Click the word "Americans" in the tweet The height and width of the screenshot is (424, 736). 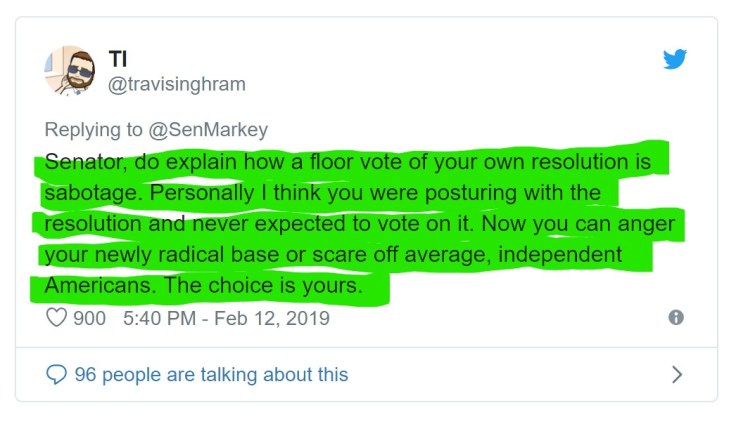pyautogui.click(x=90, y=287)
